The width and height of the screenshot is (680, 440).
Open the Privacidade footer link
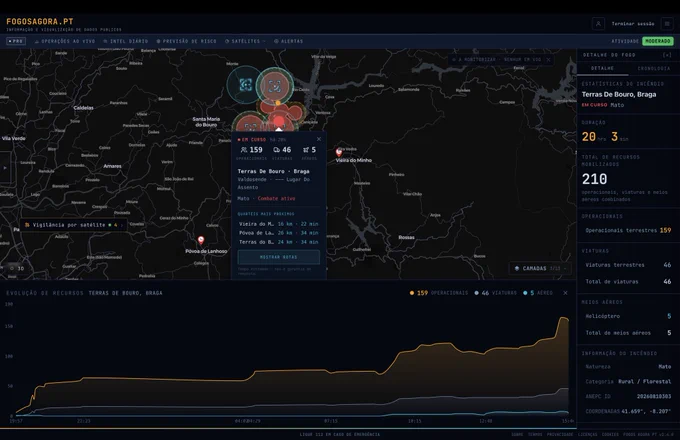point(560,434)
